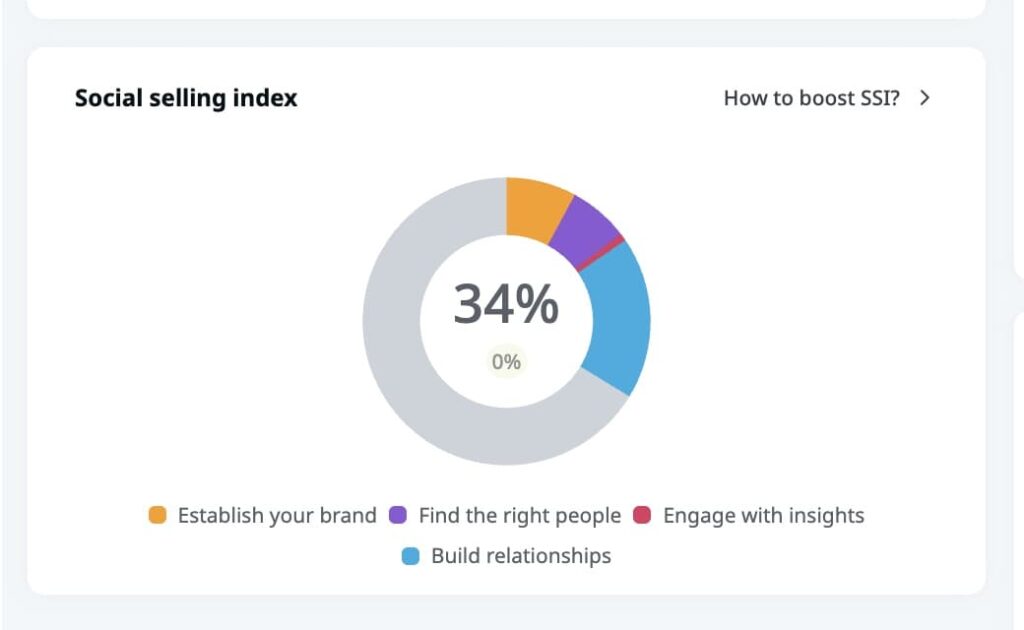Click the 34% score in the chart center
Screen dimensions: 1024x630
click(x=506, y=302)
